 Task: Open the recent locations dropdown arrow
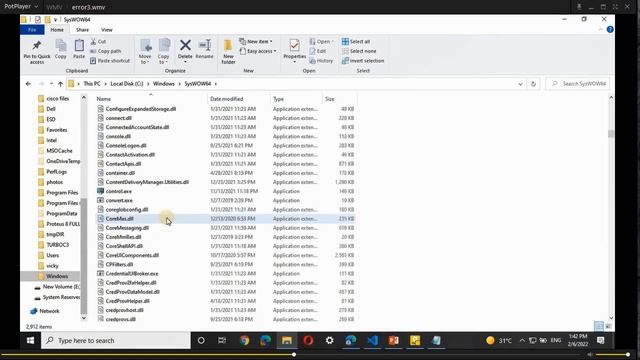(51, 84)
